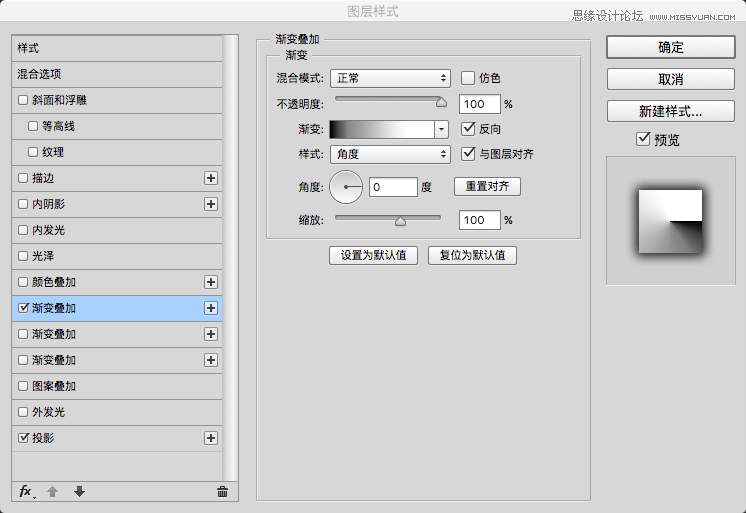
Task: Uncheck 与图层对齐 checkbox
Action: [x=468, y=153]
